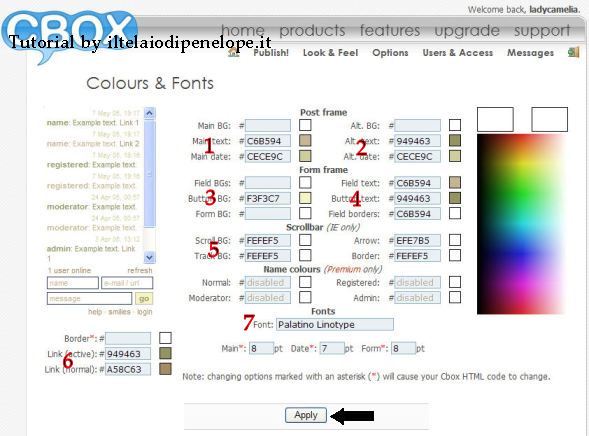Open the Look & Feel menu
589x436 pixels.
tap(331, 53)
